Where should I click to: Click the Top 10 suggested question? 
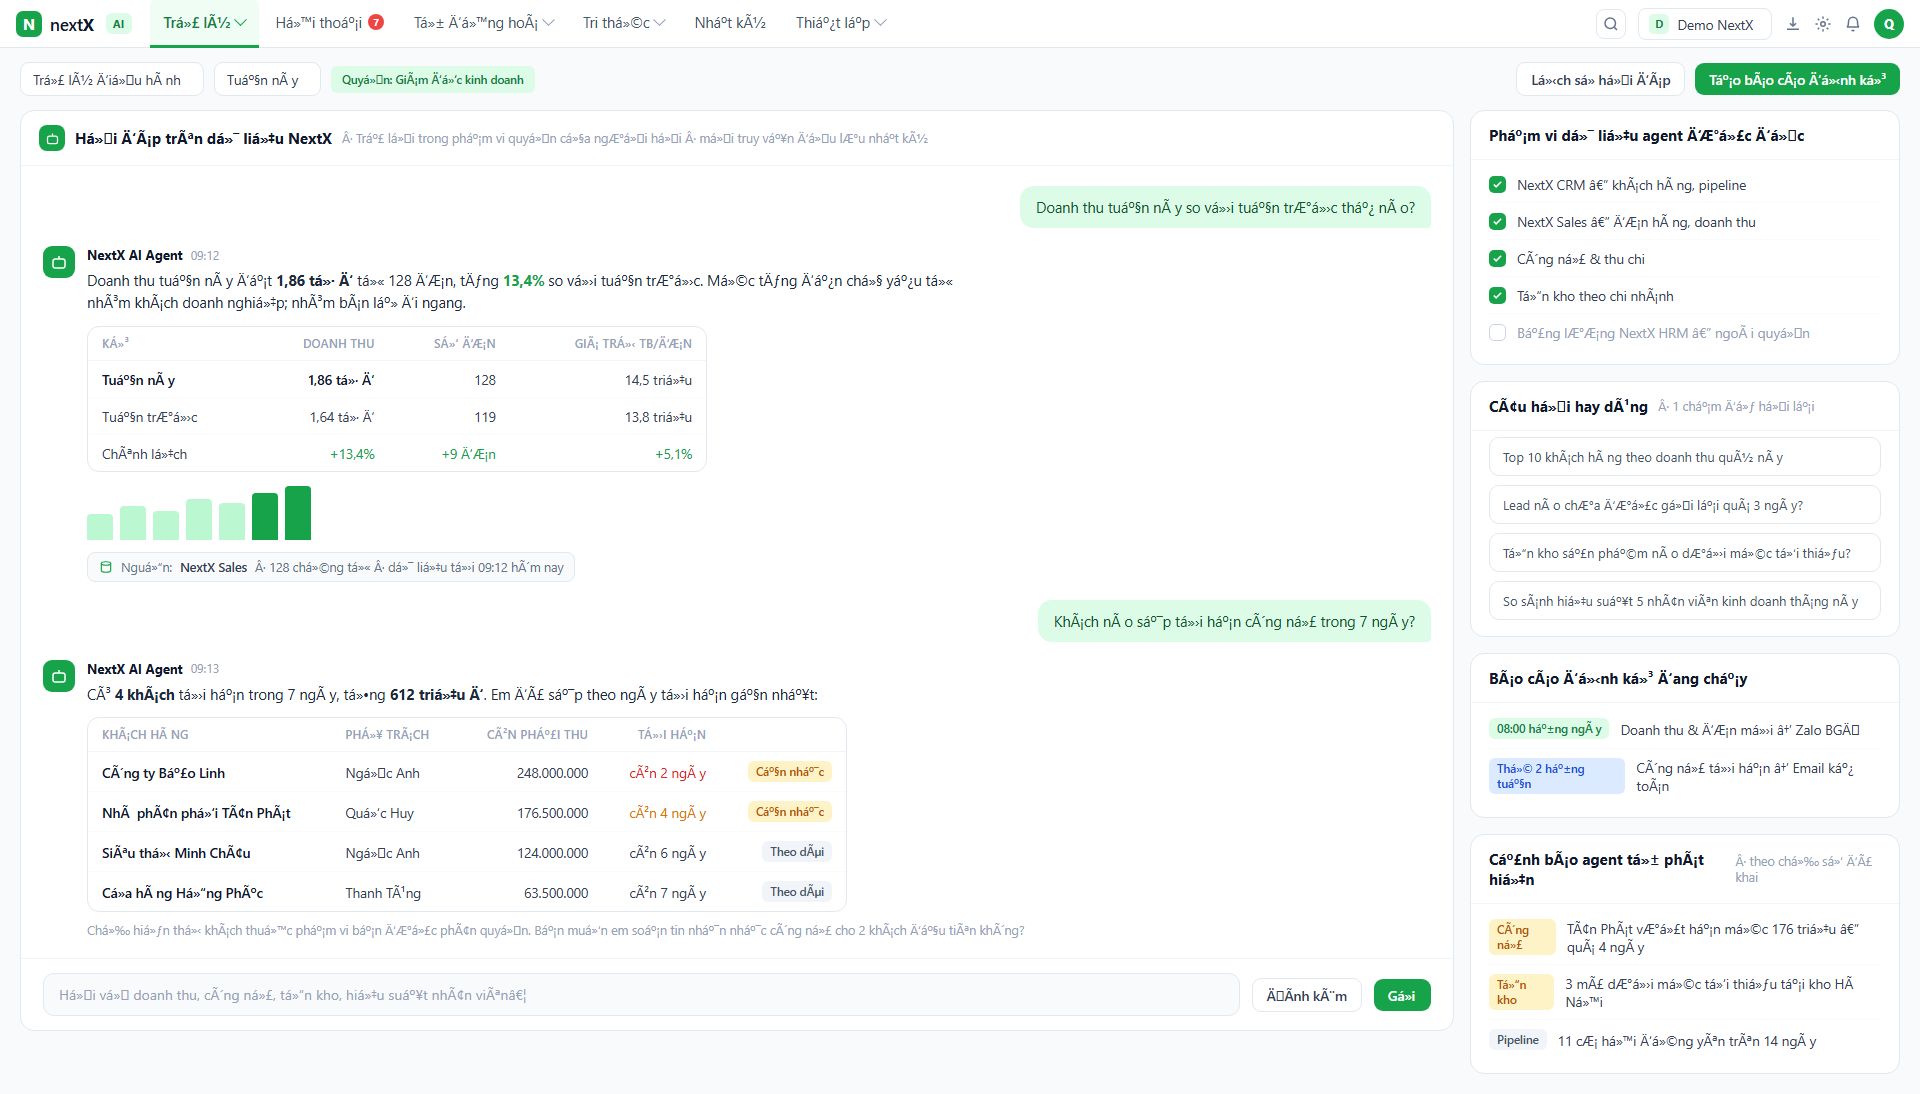1684,457
